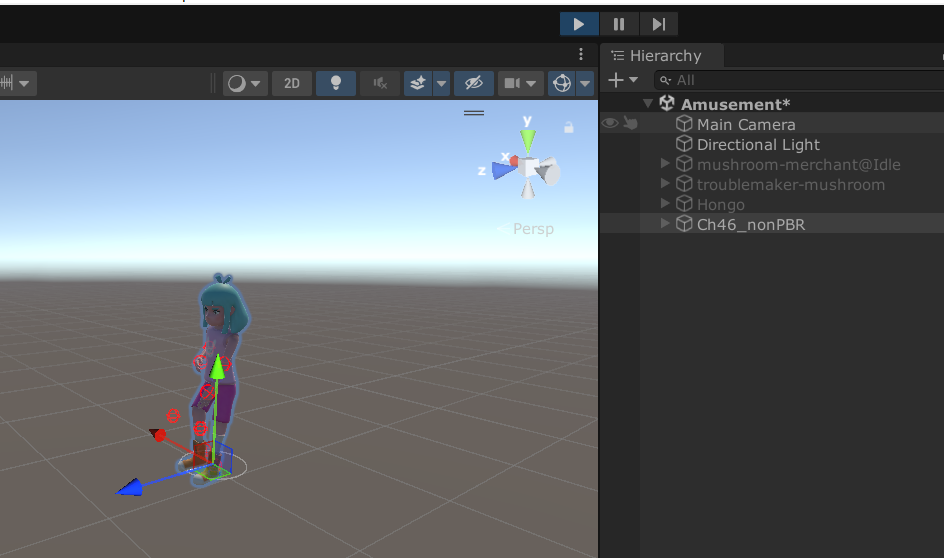Click cube icon of Ch46_nonPBR
944x558 pixels.
(684, 223)
